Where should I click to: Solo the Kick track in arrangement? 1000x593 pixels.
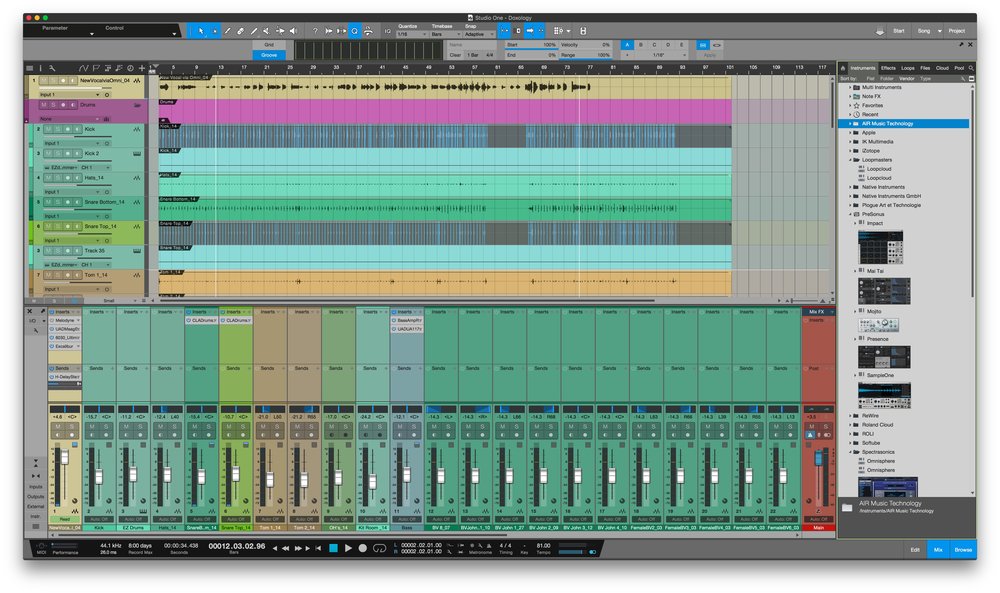click(x=58, y=129)
